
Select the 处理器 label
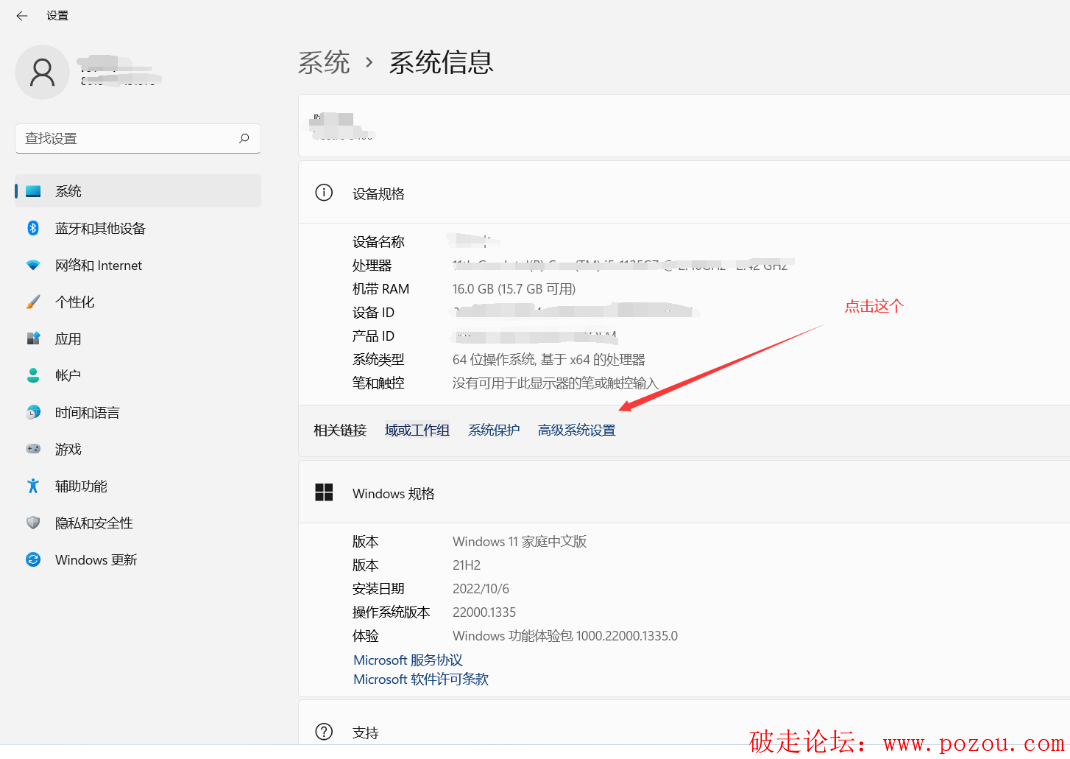point(372,266)
